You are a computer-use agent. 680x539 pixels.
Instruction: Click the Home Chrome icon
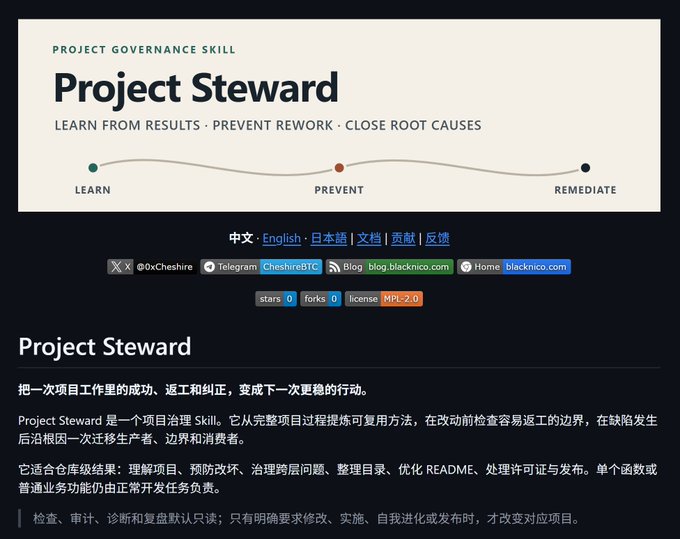point(466,267)
